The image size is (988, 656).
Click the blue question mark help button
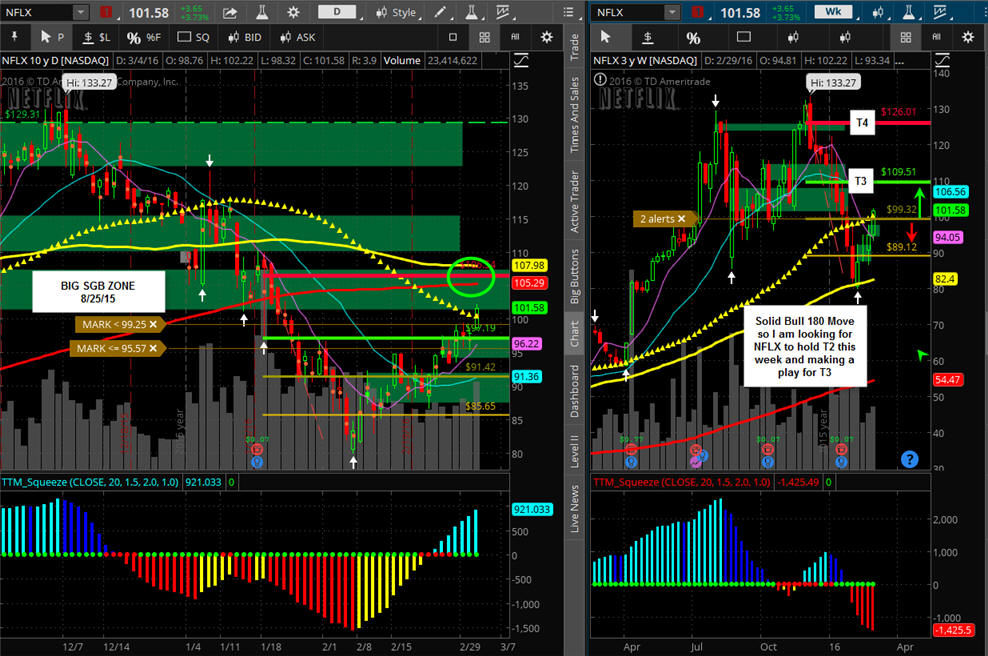tap(909, 459)
